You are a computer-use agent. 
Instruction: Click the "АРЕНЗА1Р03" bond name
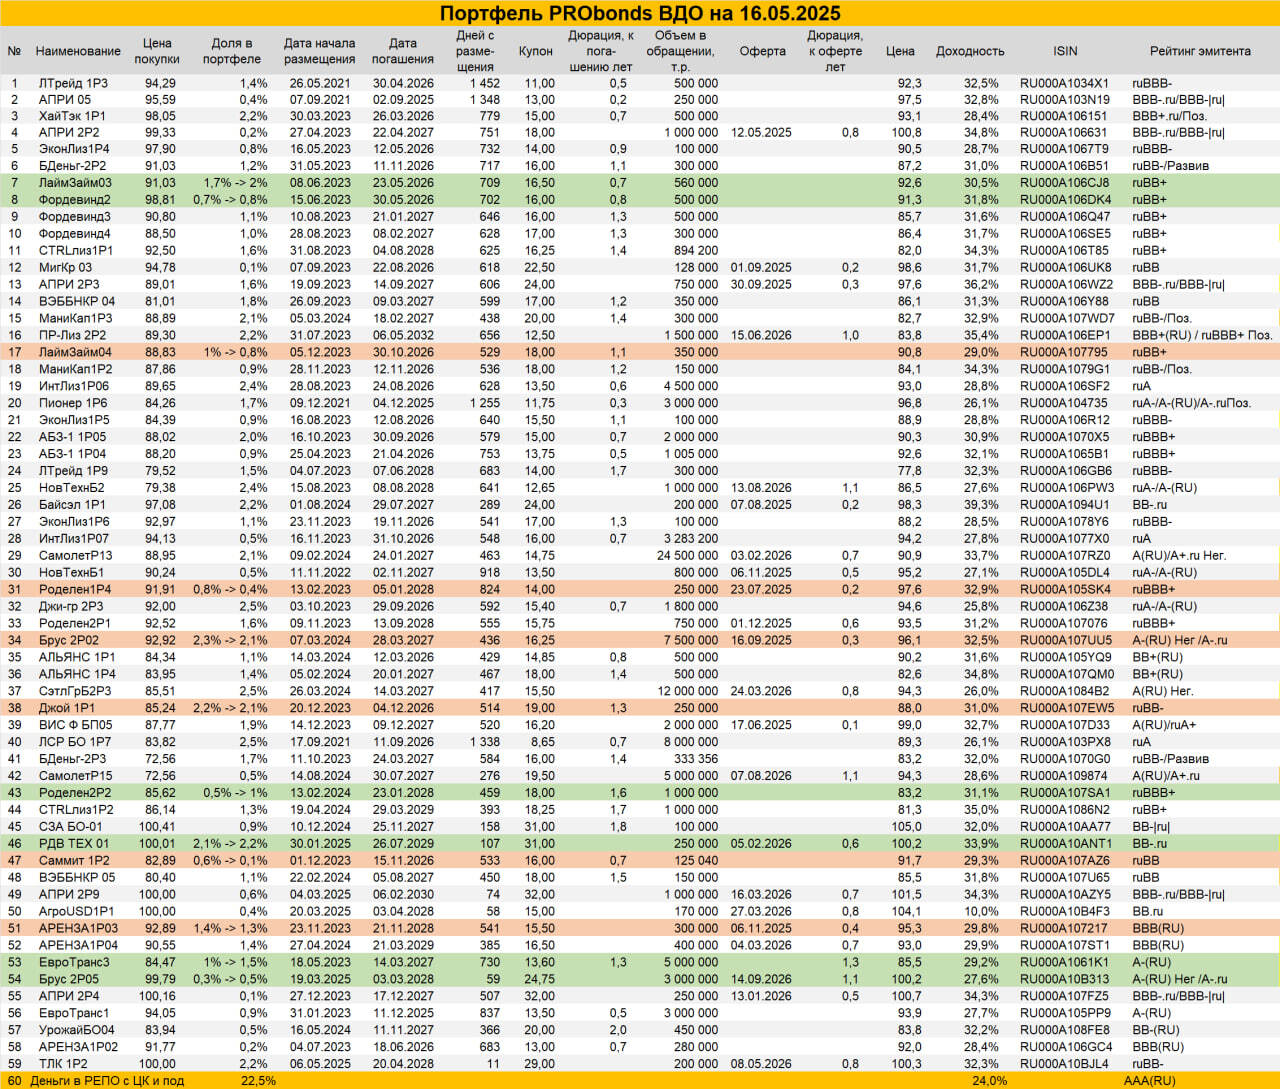(78, 929)
